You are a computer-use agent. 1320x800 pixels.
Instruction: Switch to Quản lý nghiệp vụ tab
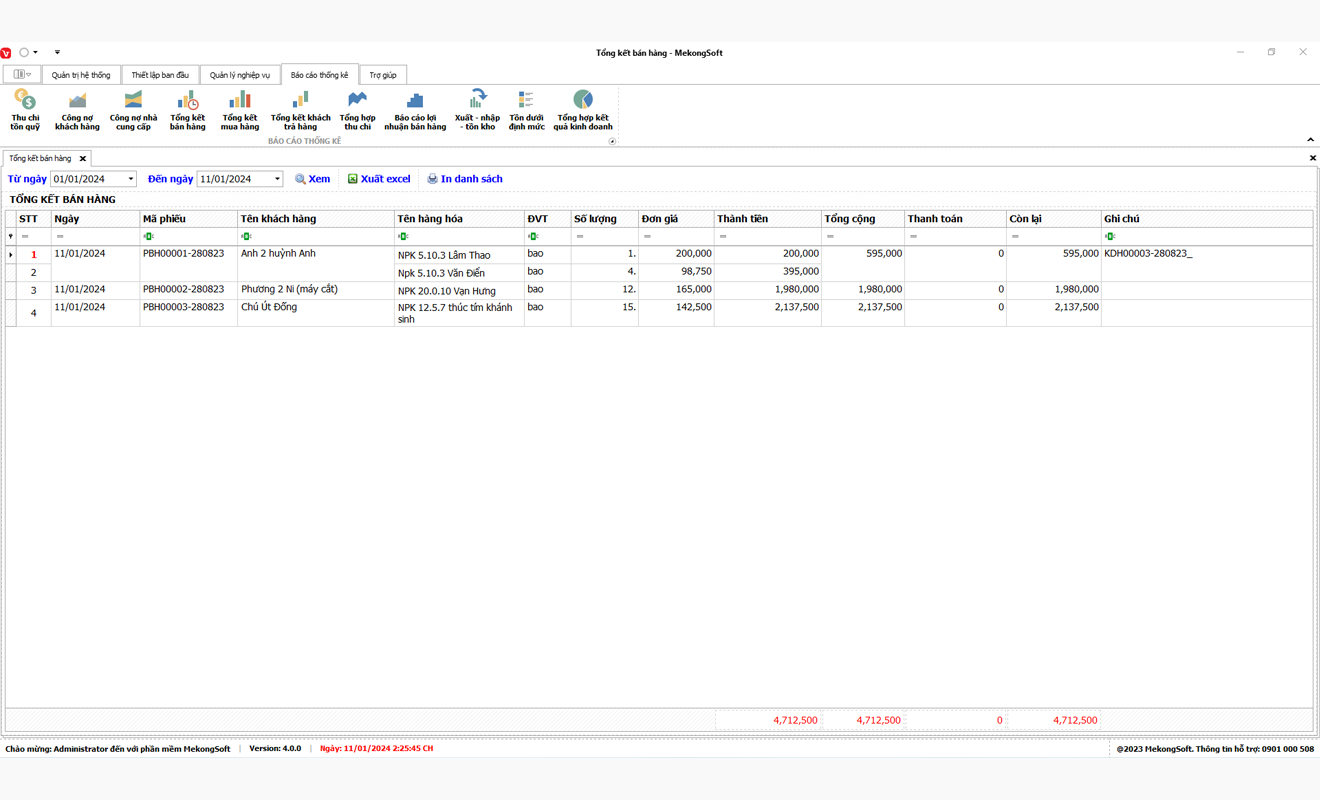click(x=240, y=75)
